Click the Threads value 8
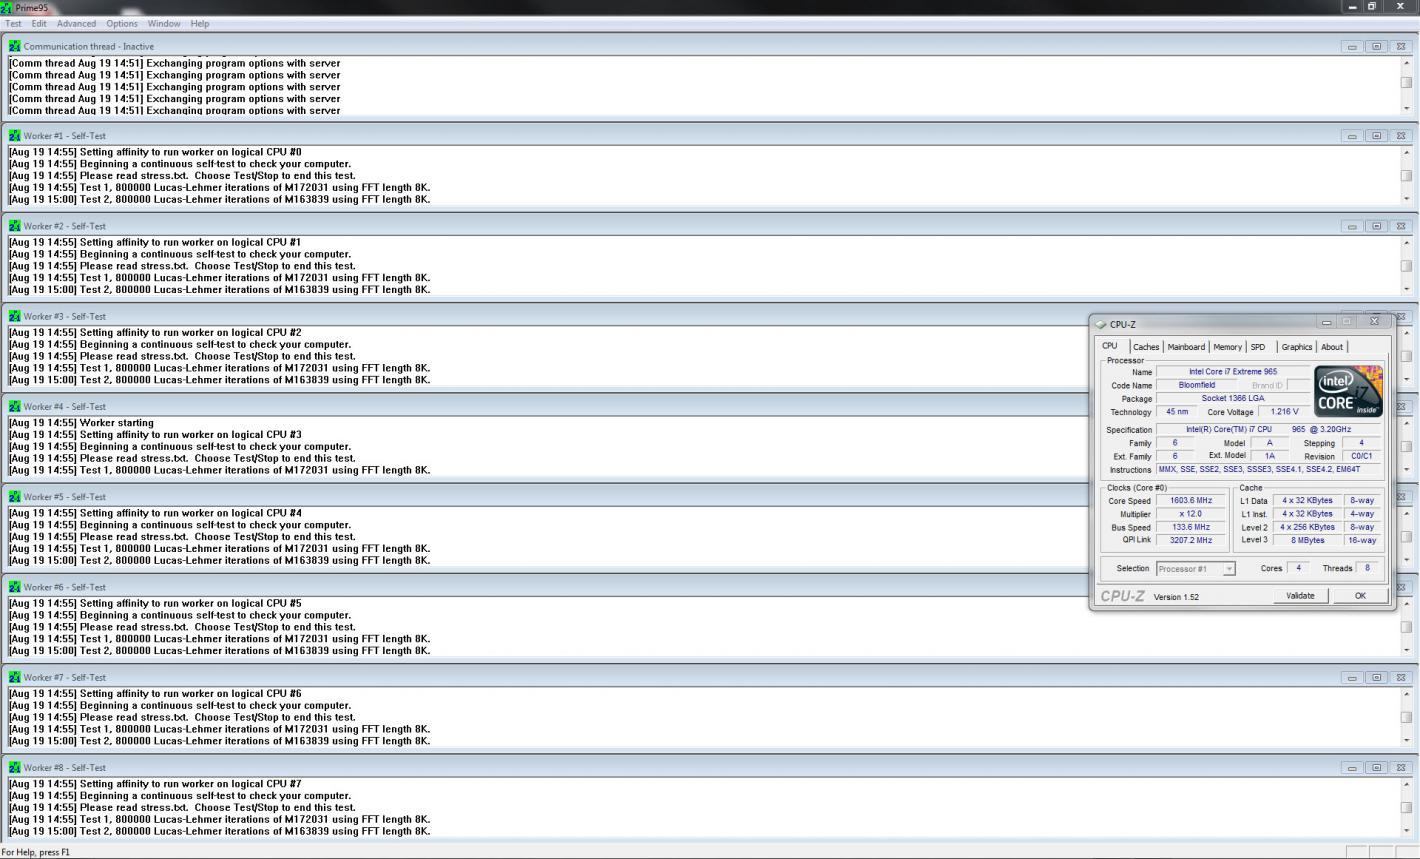This screenshot has height=859, width=1420. coord(1367,568)
